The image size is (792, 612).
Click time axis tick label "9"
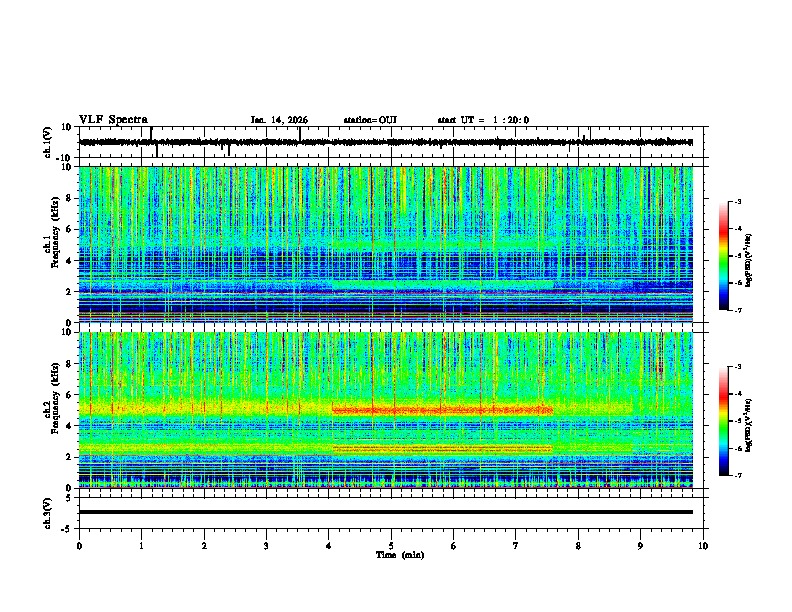tap(640, 546)
